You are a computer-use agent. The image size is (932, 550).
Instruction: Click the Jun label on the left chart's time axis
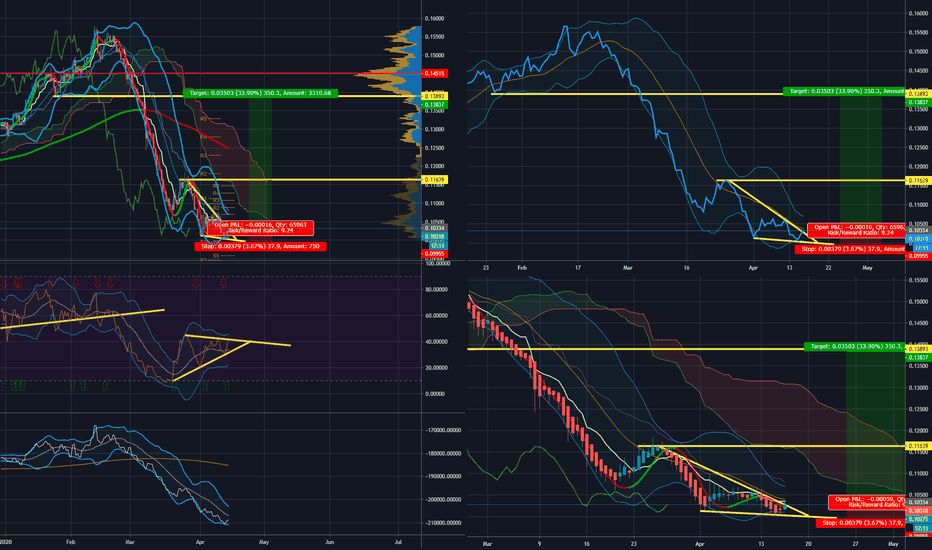click(x=330, y=542)
